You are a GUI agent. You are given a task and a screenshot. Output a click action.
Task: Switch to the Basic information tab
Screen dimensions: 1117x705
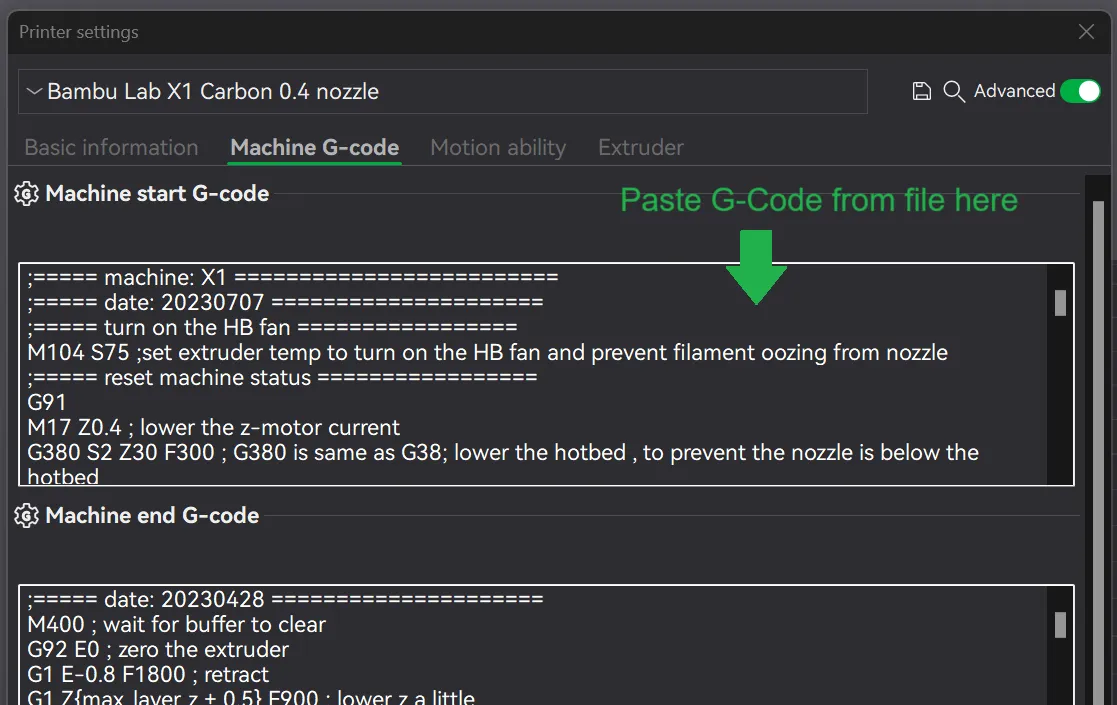pyautogui.click(x=111, y=148)
